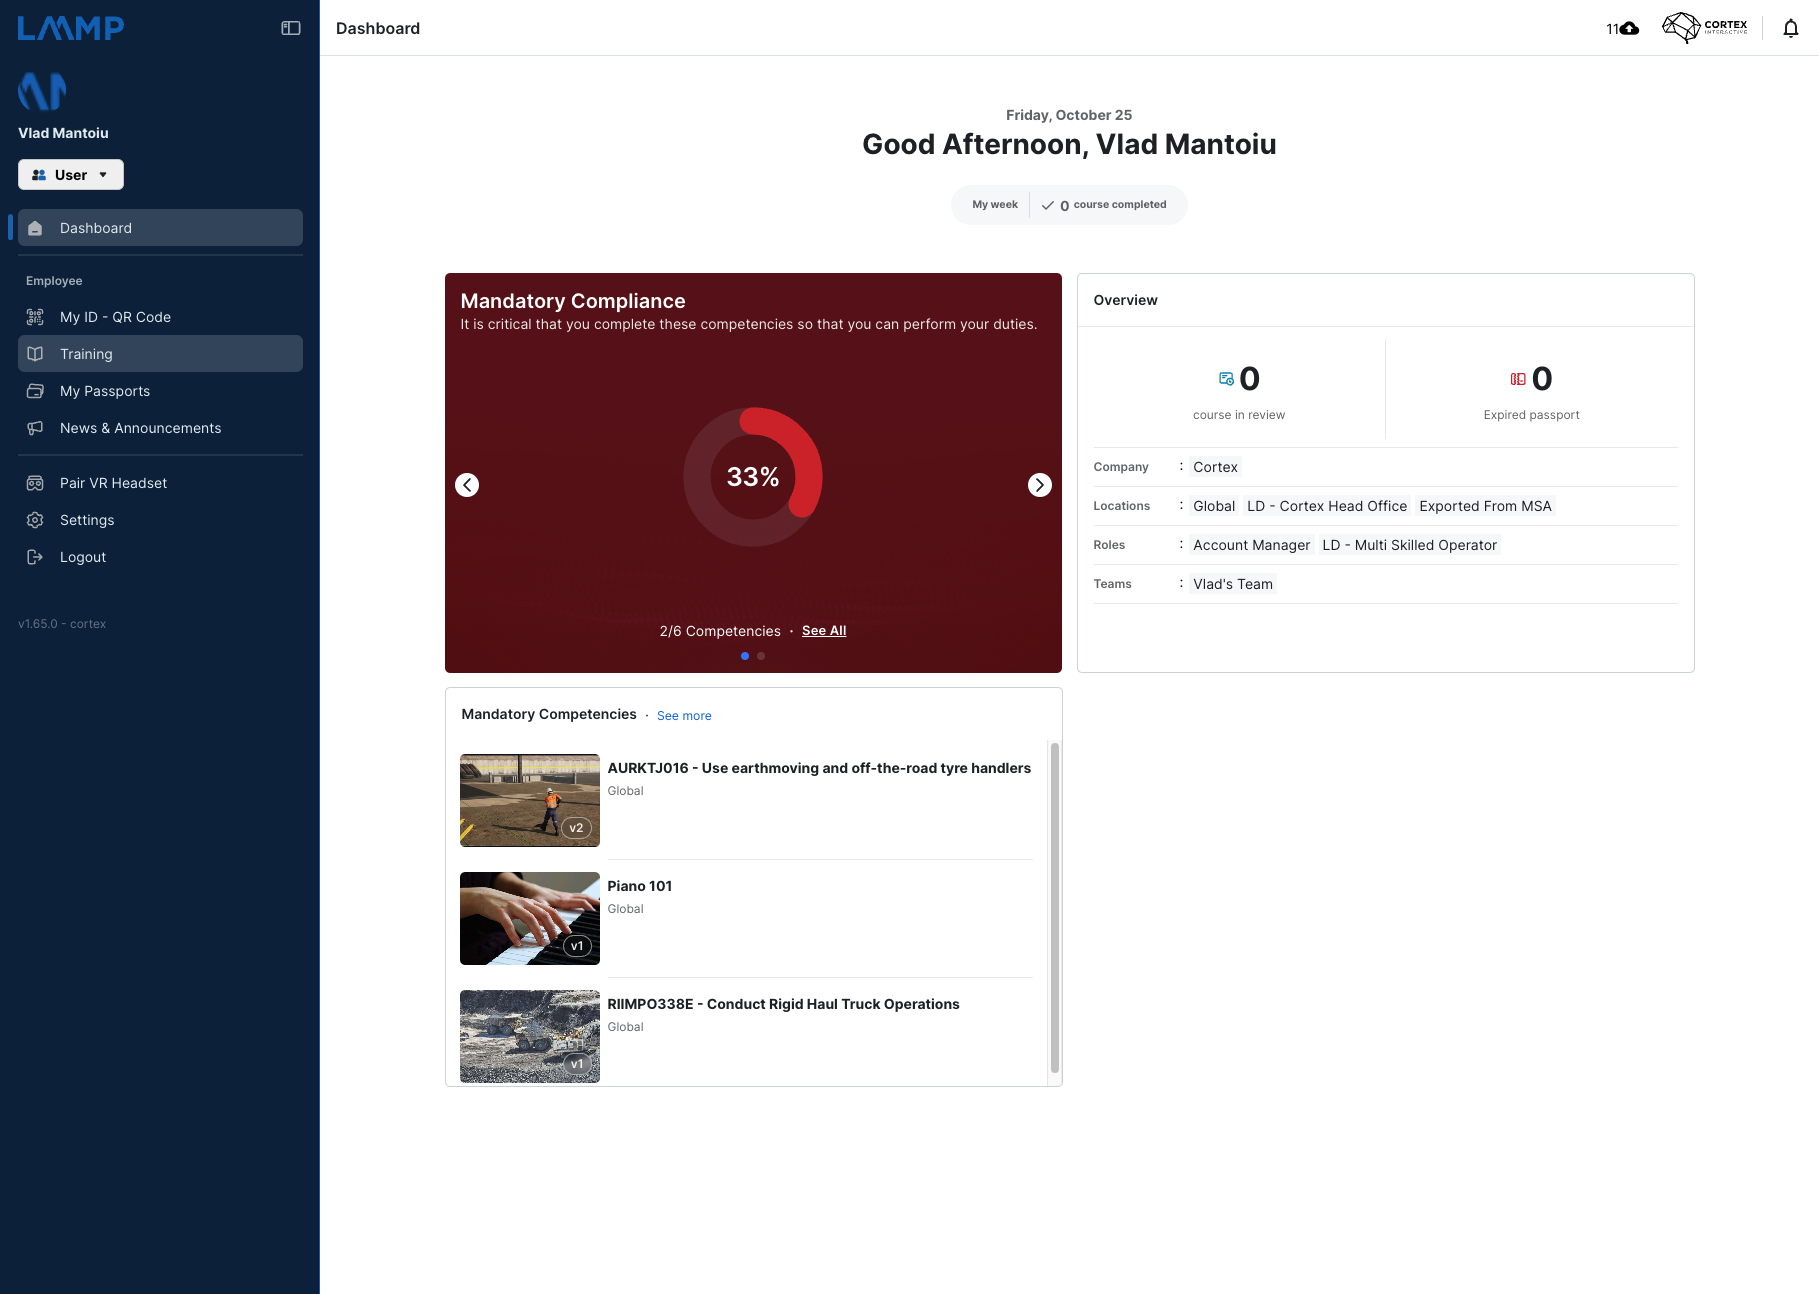Click the passports card icon

click(35, 391)
